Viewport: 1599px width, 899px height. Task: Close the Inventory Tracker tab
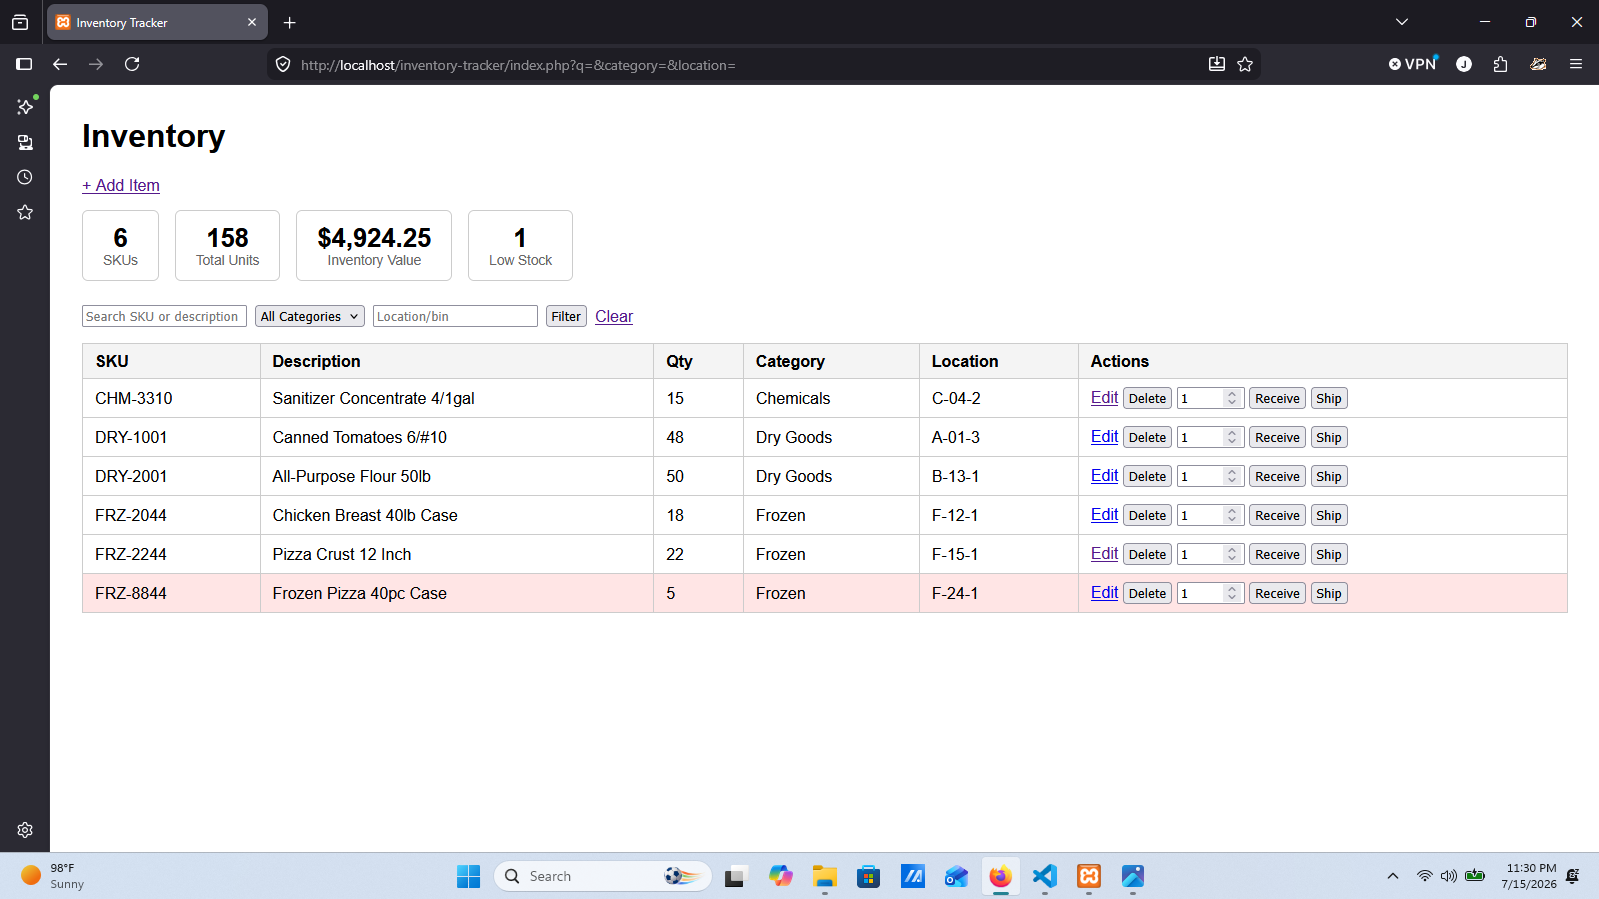252,22
